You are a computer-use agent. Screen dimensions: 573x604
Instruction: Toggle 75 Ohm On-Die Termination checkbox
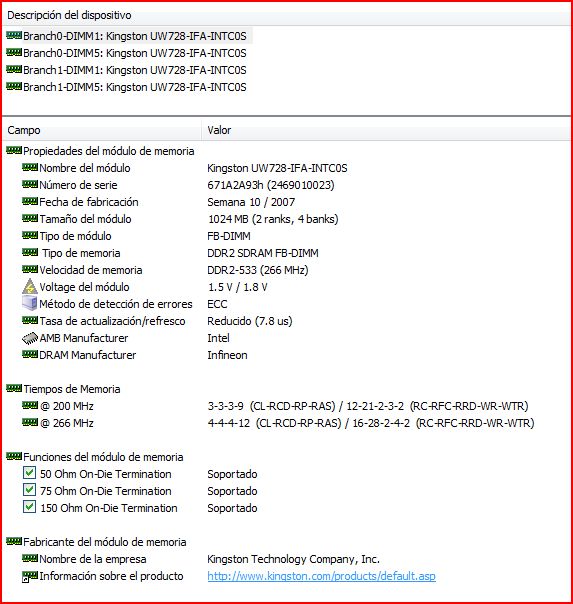tap(29, 490)
